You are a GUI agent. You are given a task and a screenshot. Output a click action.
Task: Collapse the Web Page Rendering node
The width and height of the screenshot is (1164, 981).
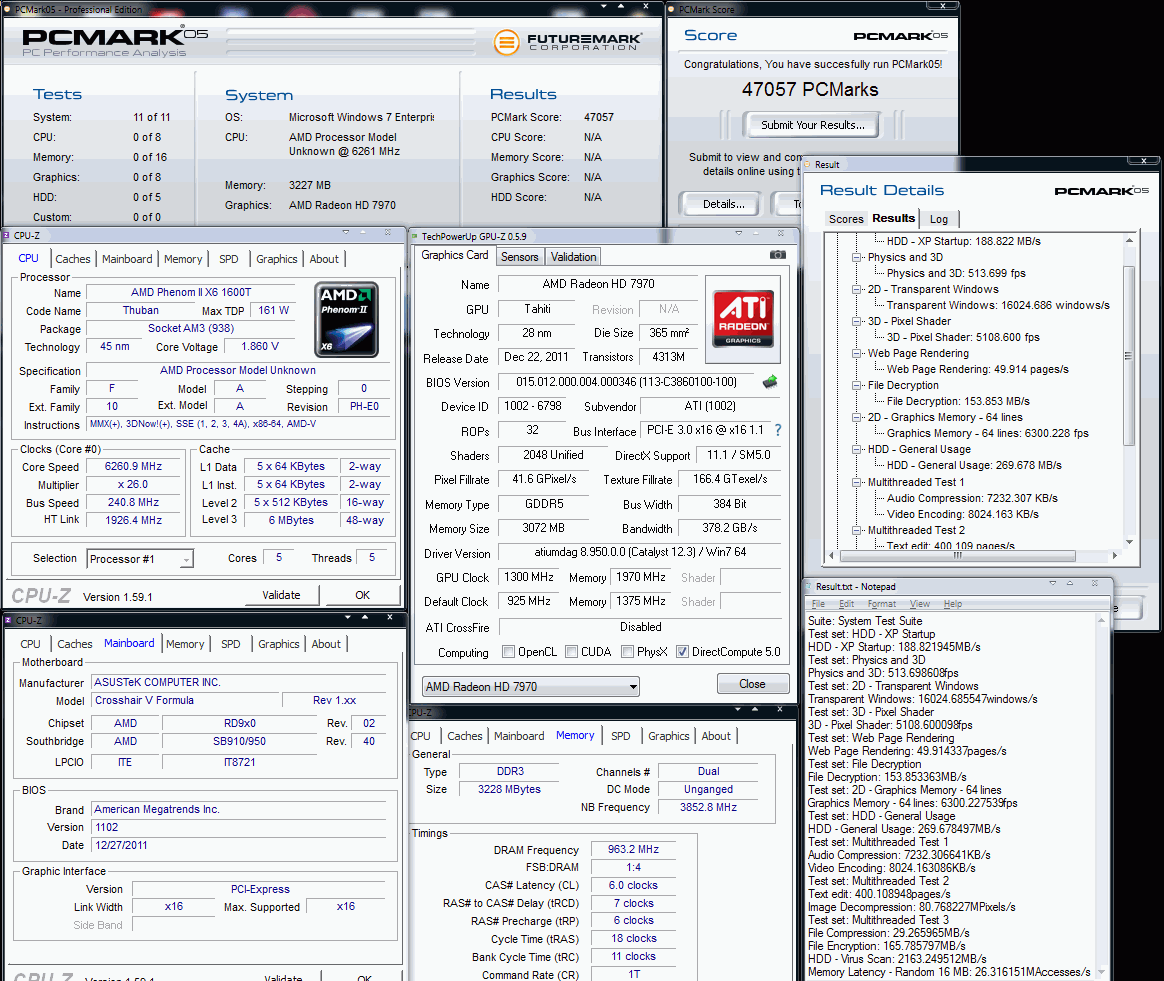857,353
